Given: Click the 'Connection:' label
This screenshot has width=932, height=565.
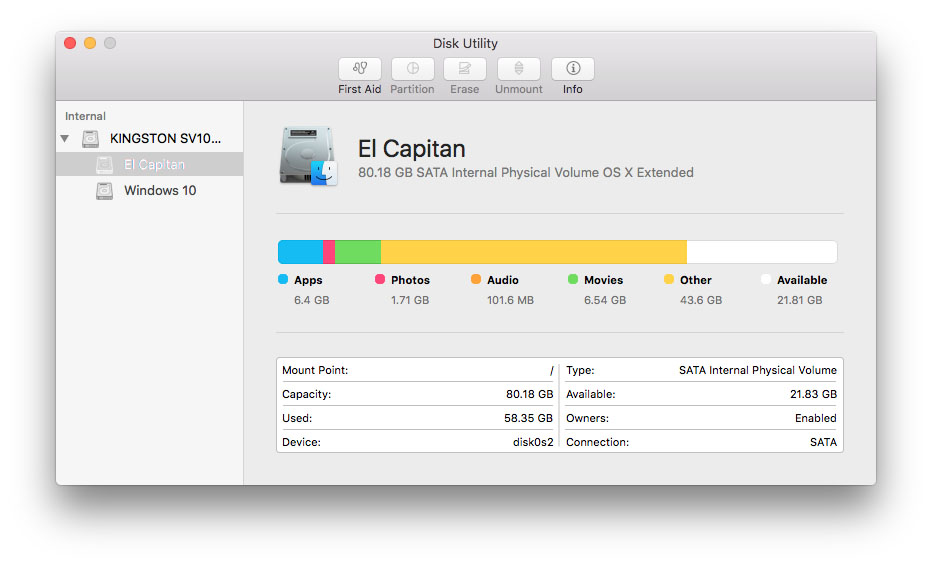Looking at the screenshot, I should 597,442.
